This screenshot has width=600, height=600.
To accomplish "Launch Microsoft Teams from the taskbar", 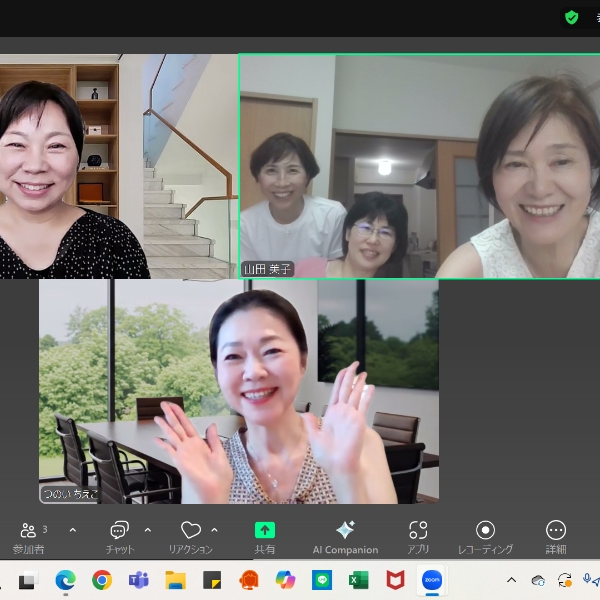I will point(138,580).
